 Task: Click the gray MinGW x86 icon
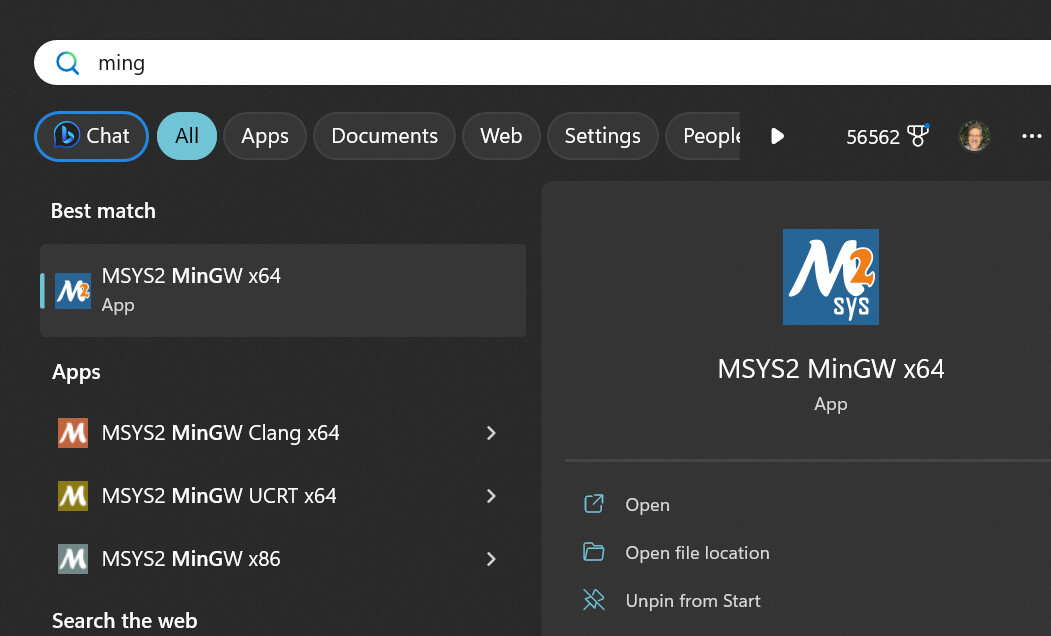click(72, 559)
